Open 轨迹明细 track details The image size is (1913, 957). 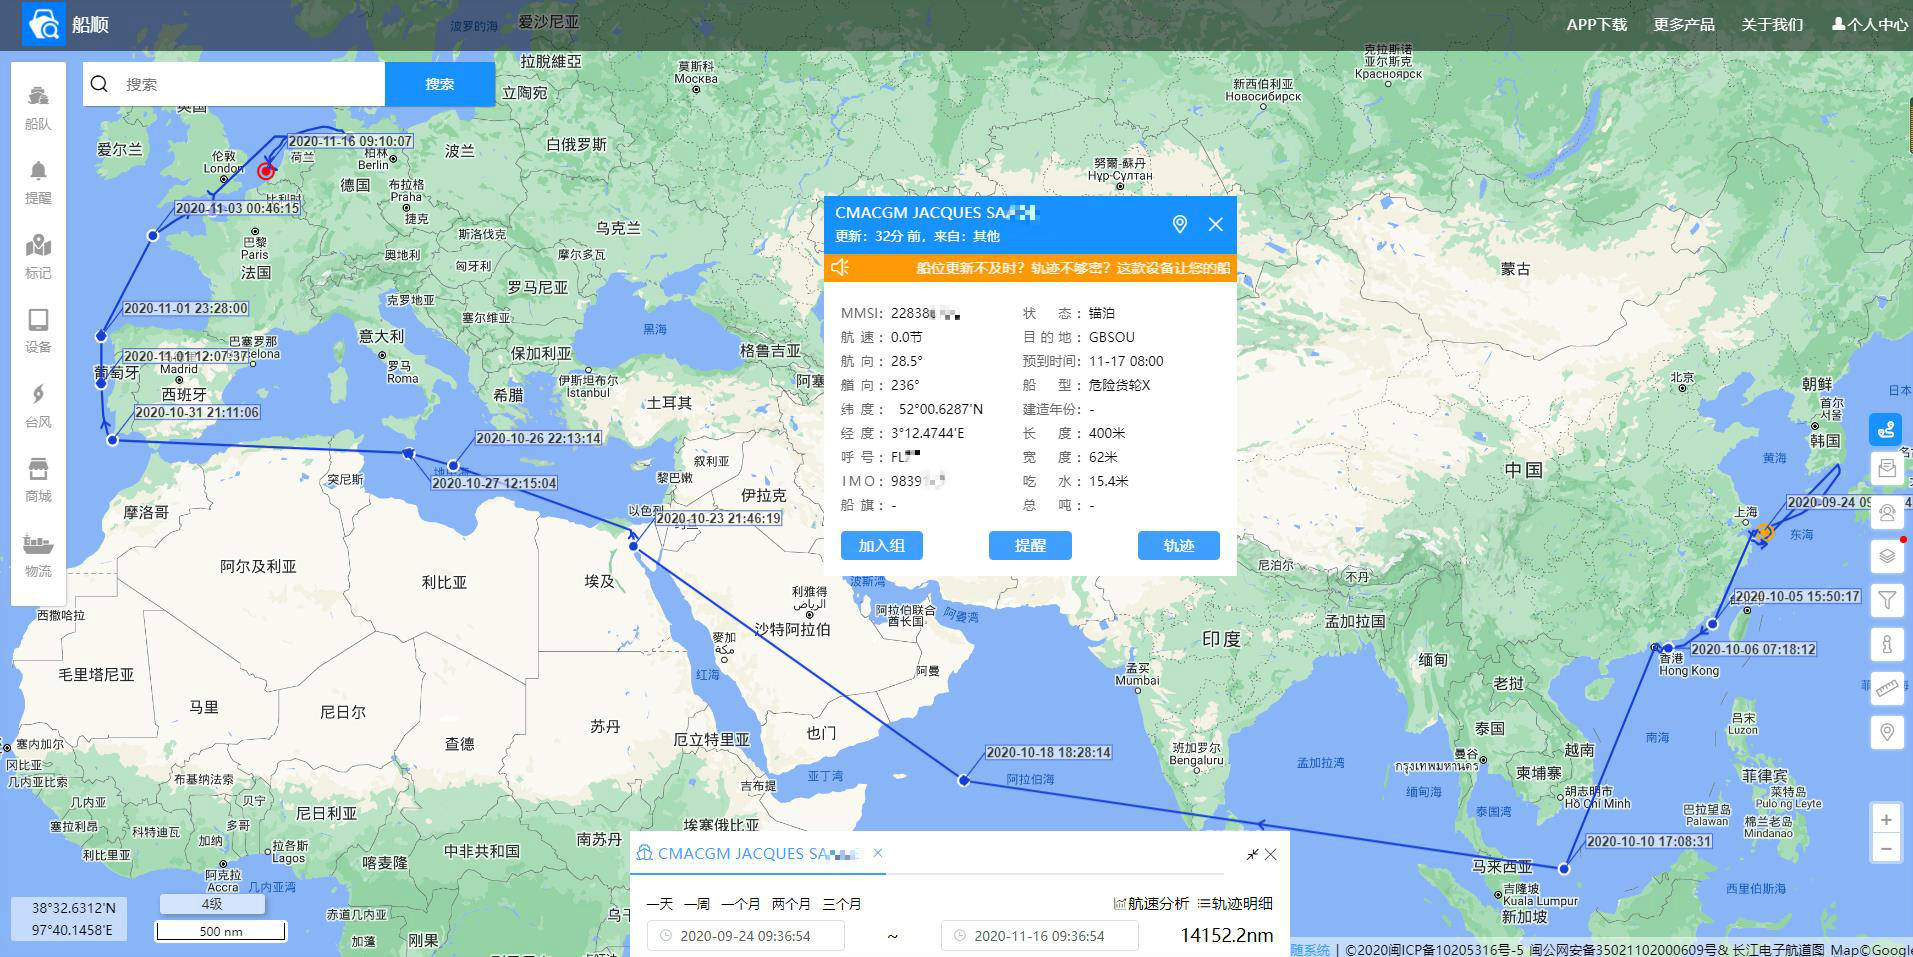click(1235, 904)
